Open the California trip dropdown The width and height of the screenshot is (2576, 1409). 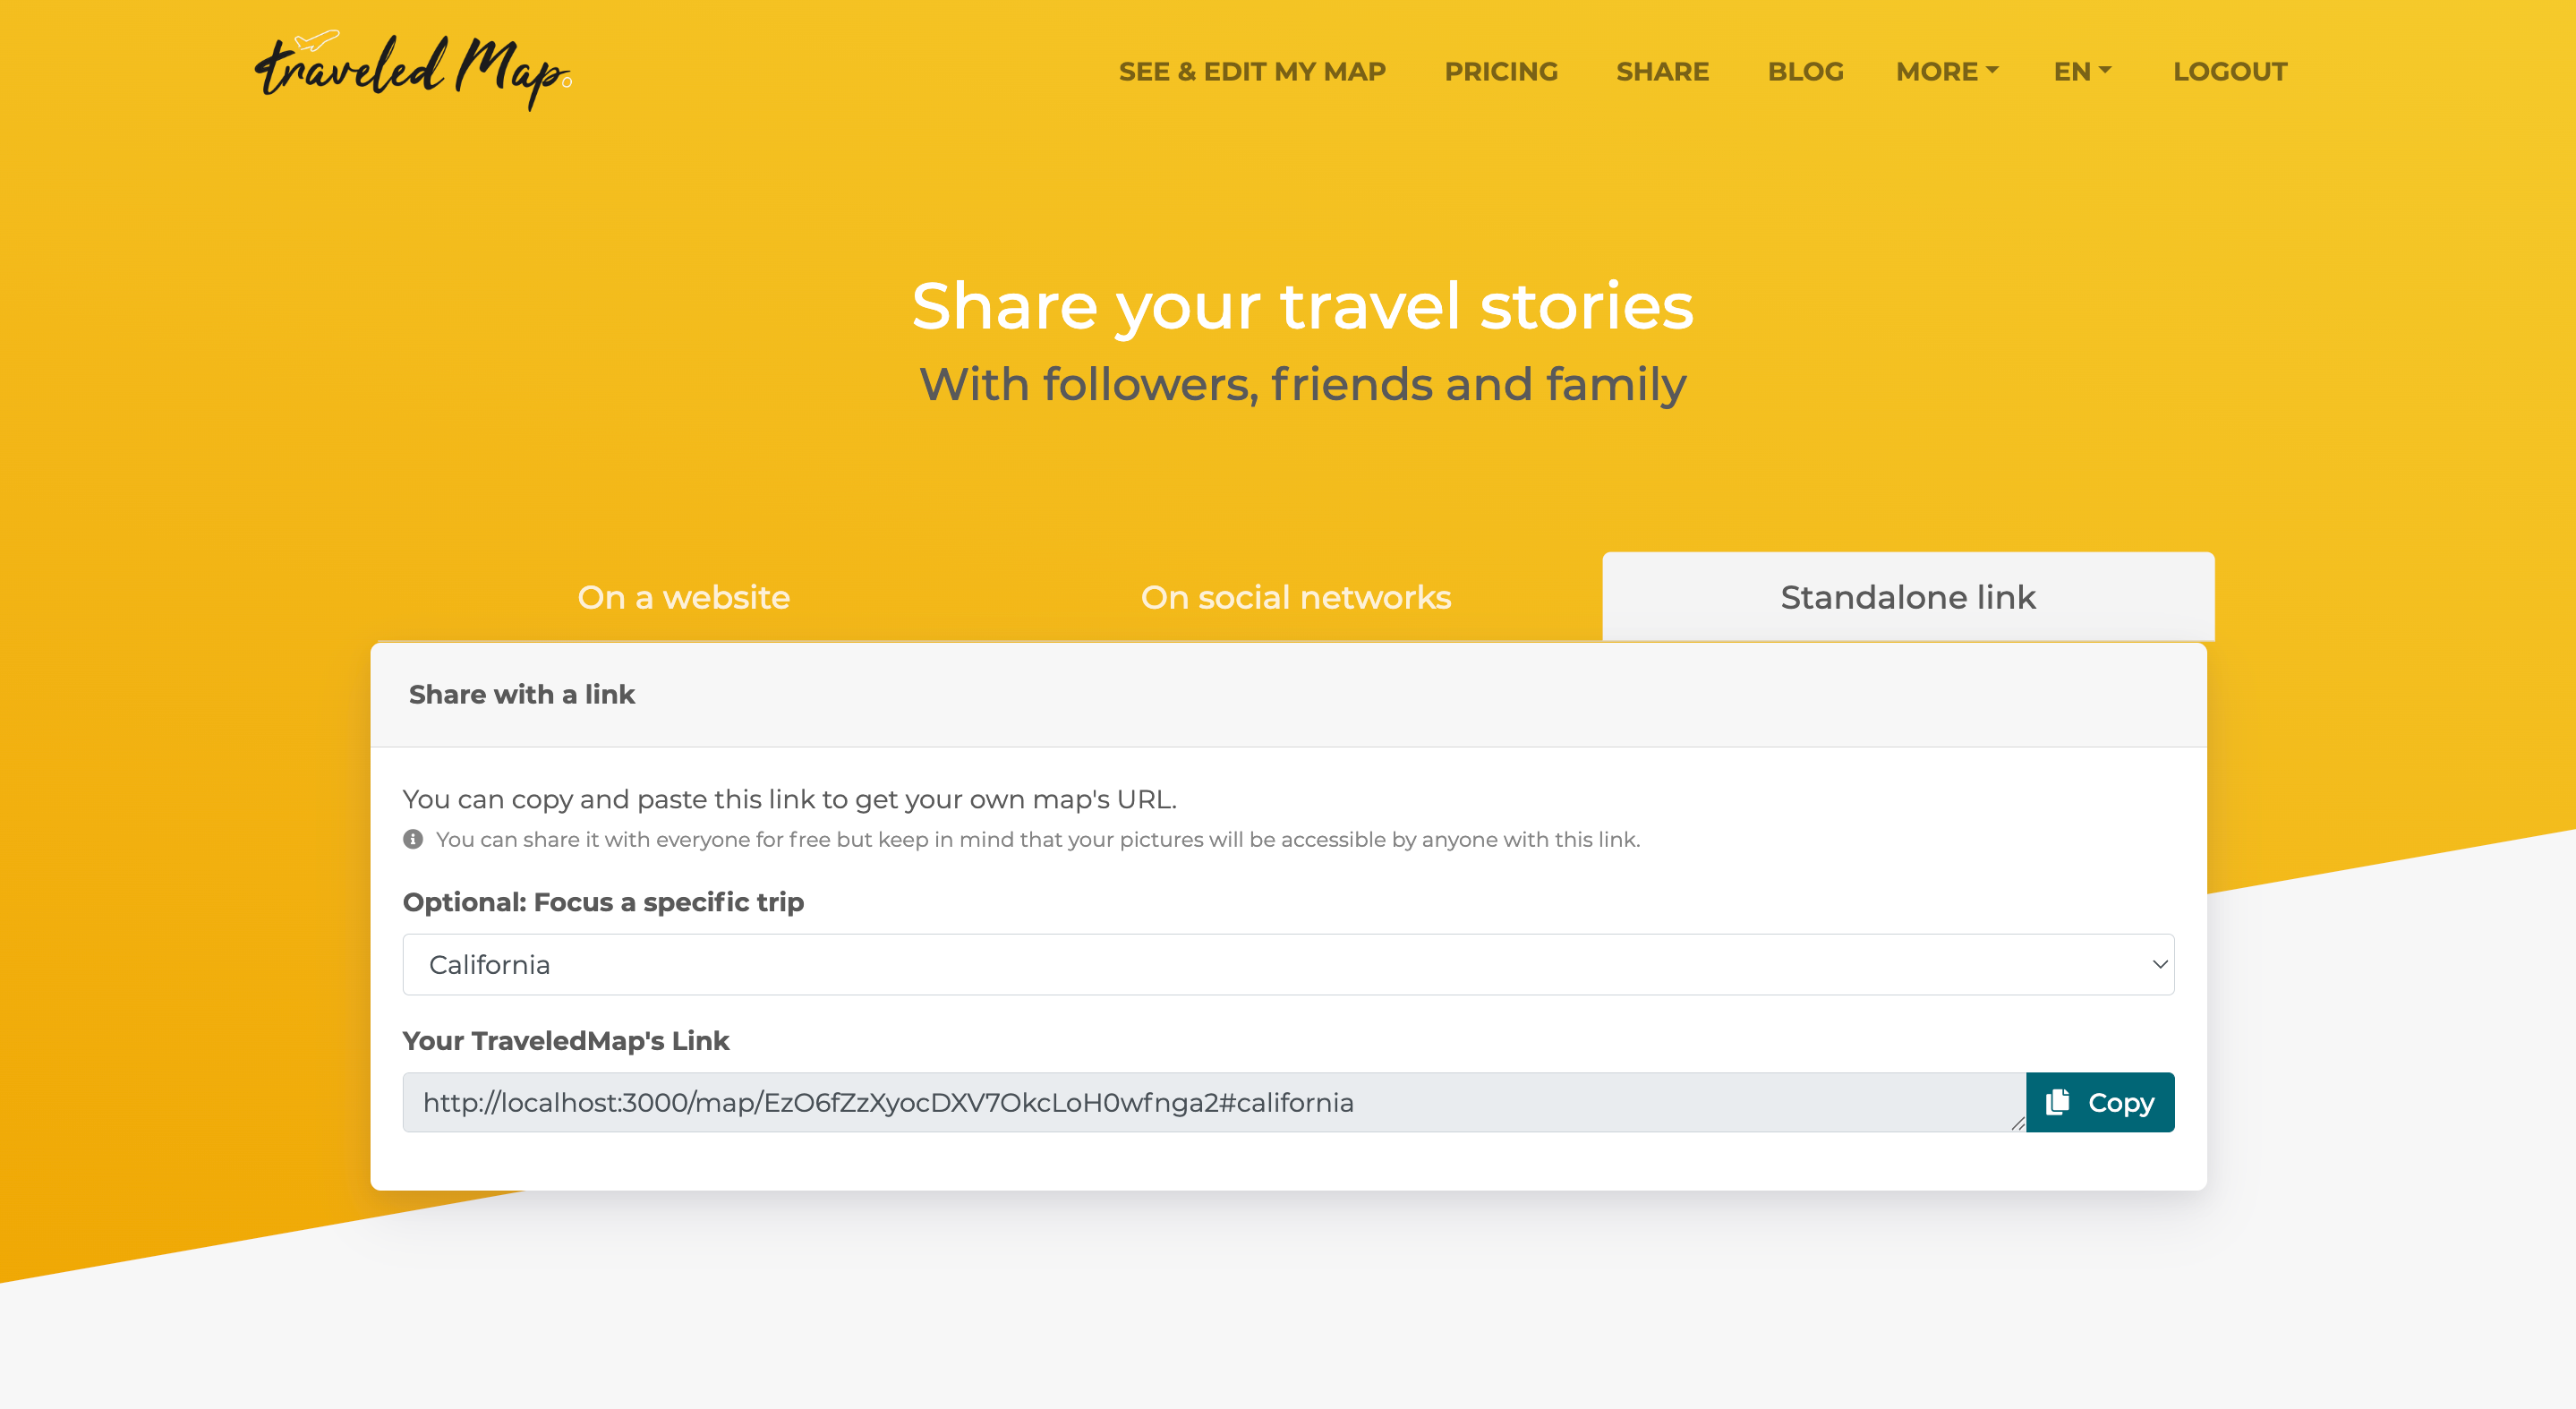pyautogui.click(x=1287, y=964)
